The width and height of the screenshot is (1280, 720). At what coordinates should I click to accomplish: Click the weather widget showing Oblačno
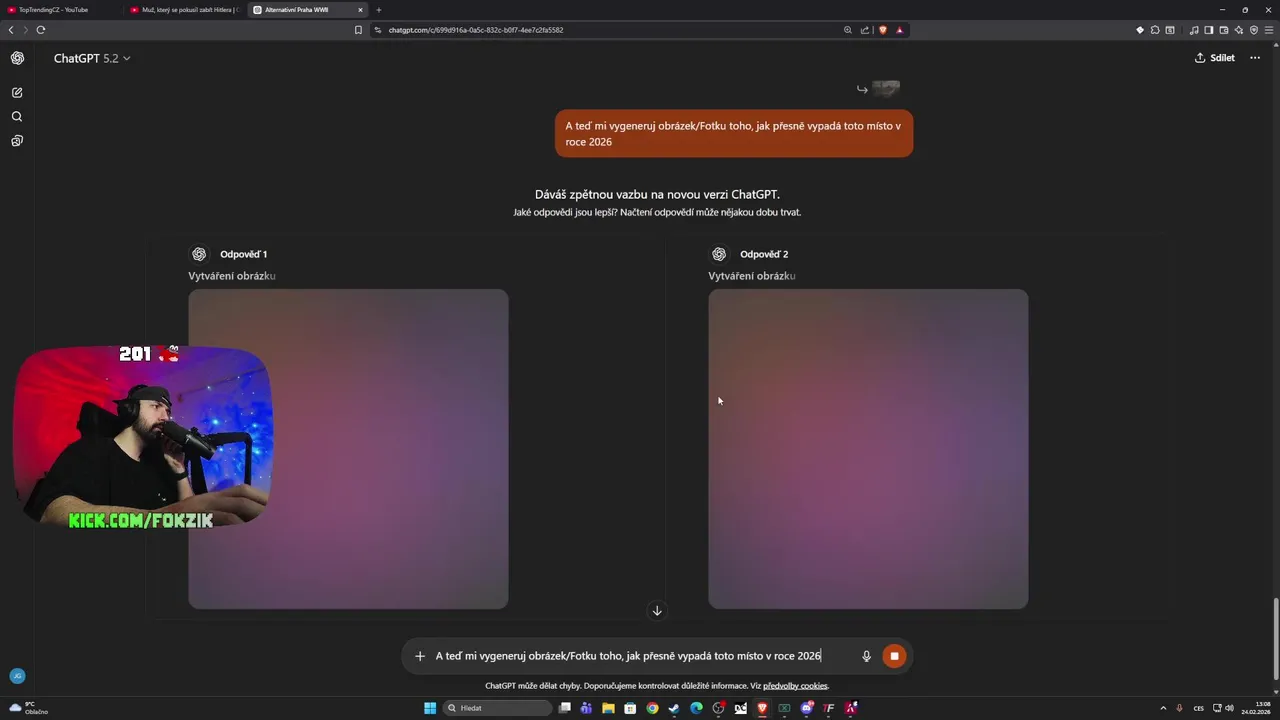28,708
